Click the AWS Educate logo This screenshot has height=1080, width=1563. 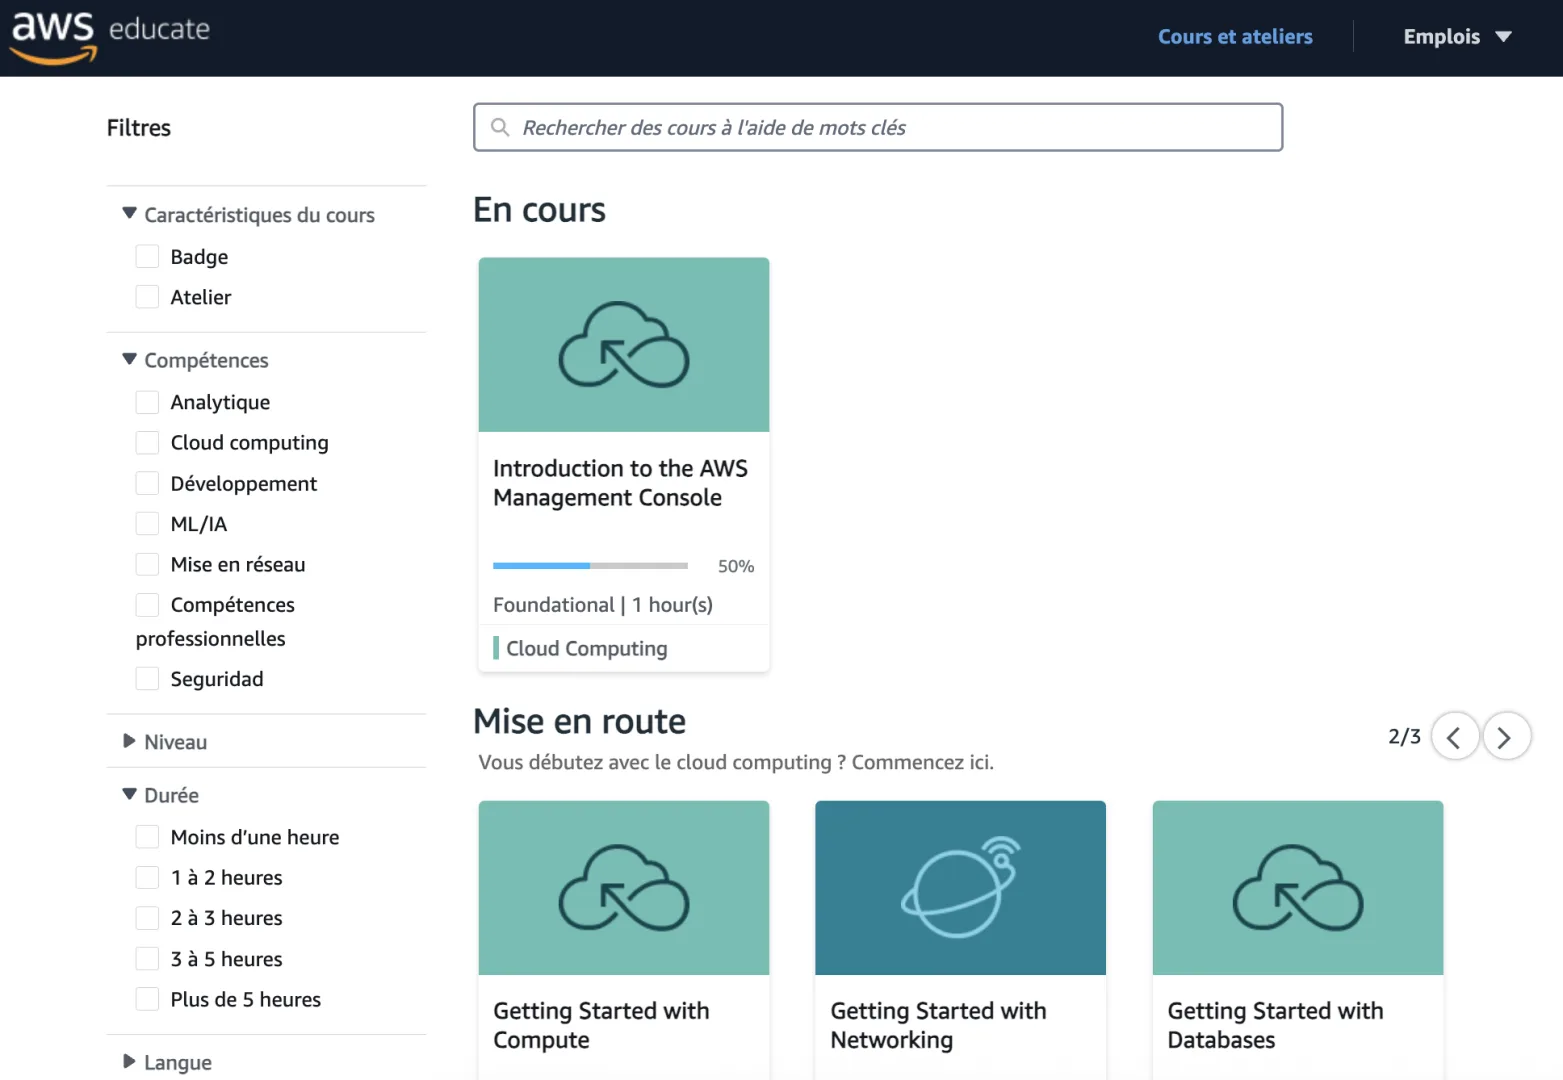coord(110,37)
